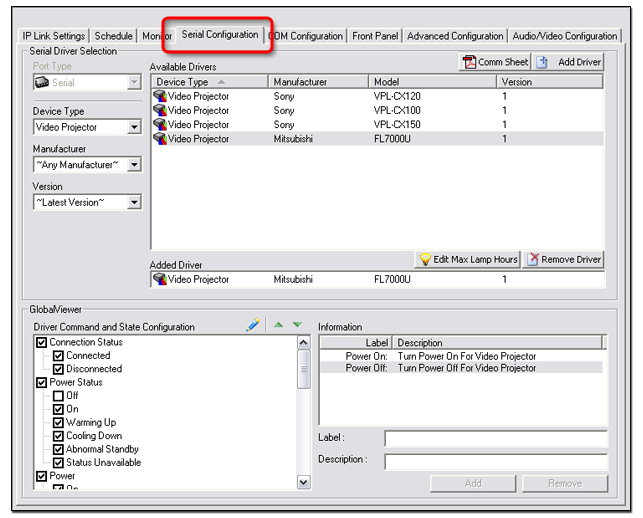Uncheck the Abnormal Standby checkbox

tap(58, 450)
